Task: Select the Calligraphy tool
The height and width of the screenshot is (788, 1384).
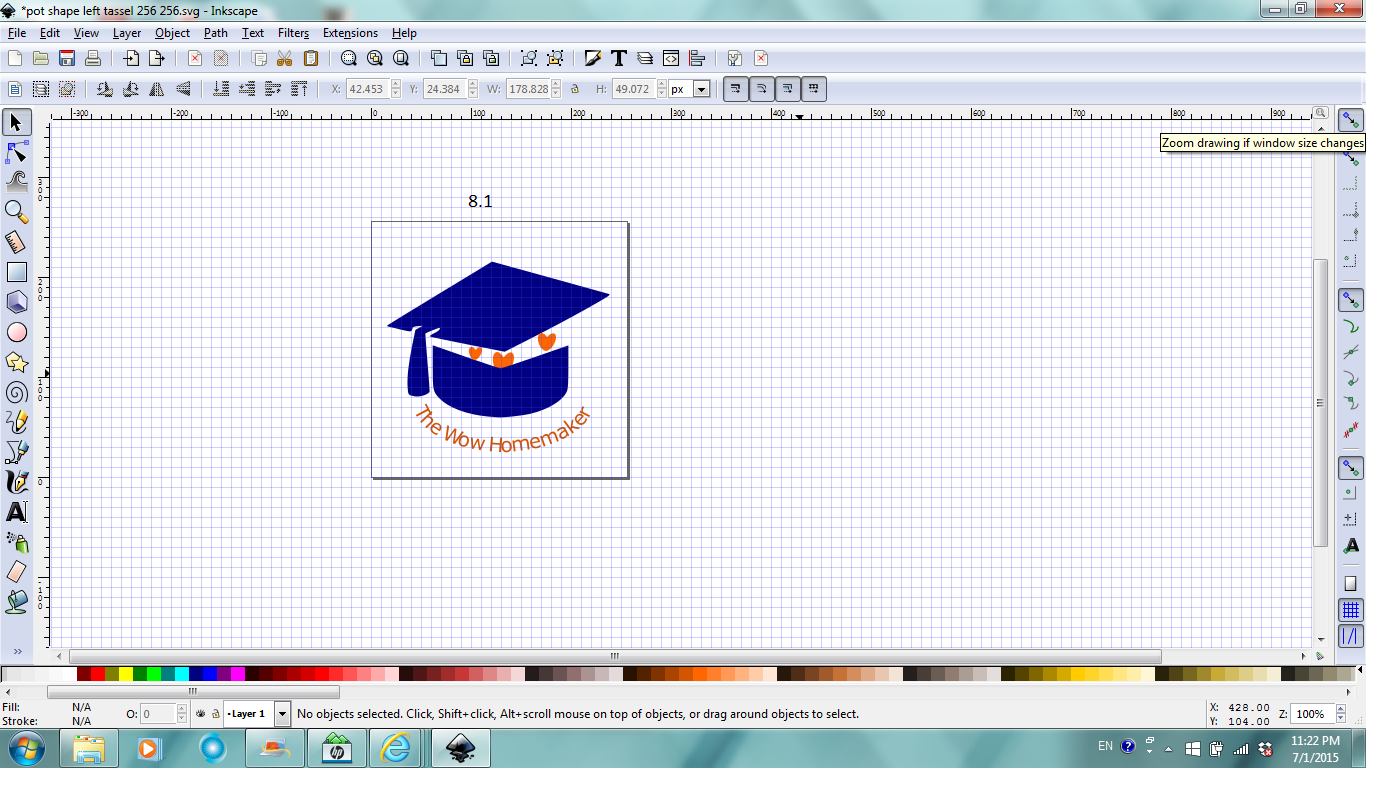Action: [x=17, y=482]
